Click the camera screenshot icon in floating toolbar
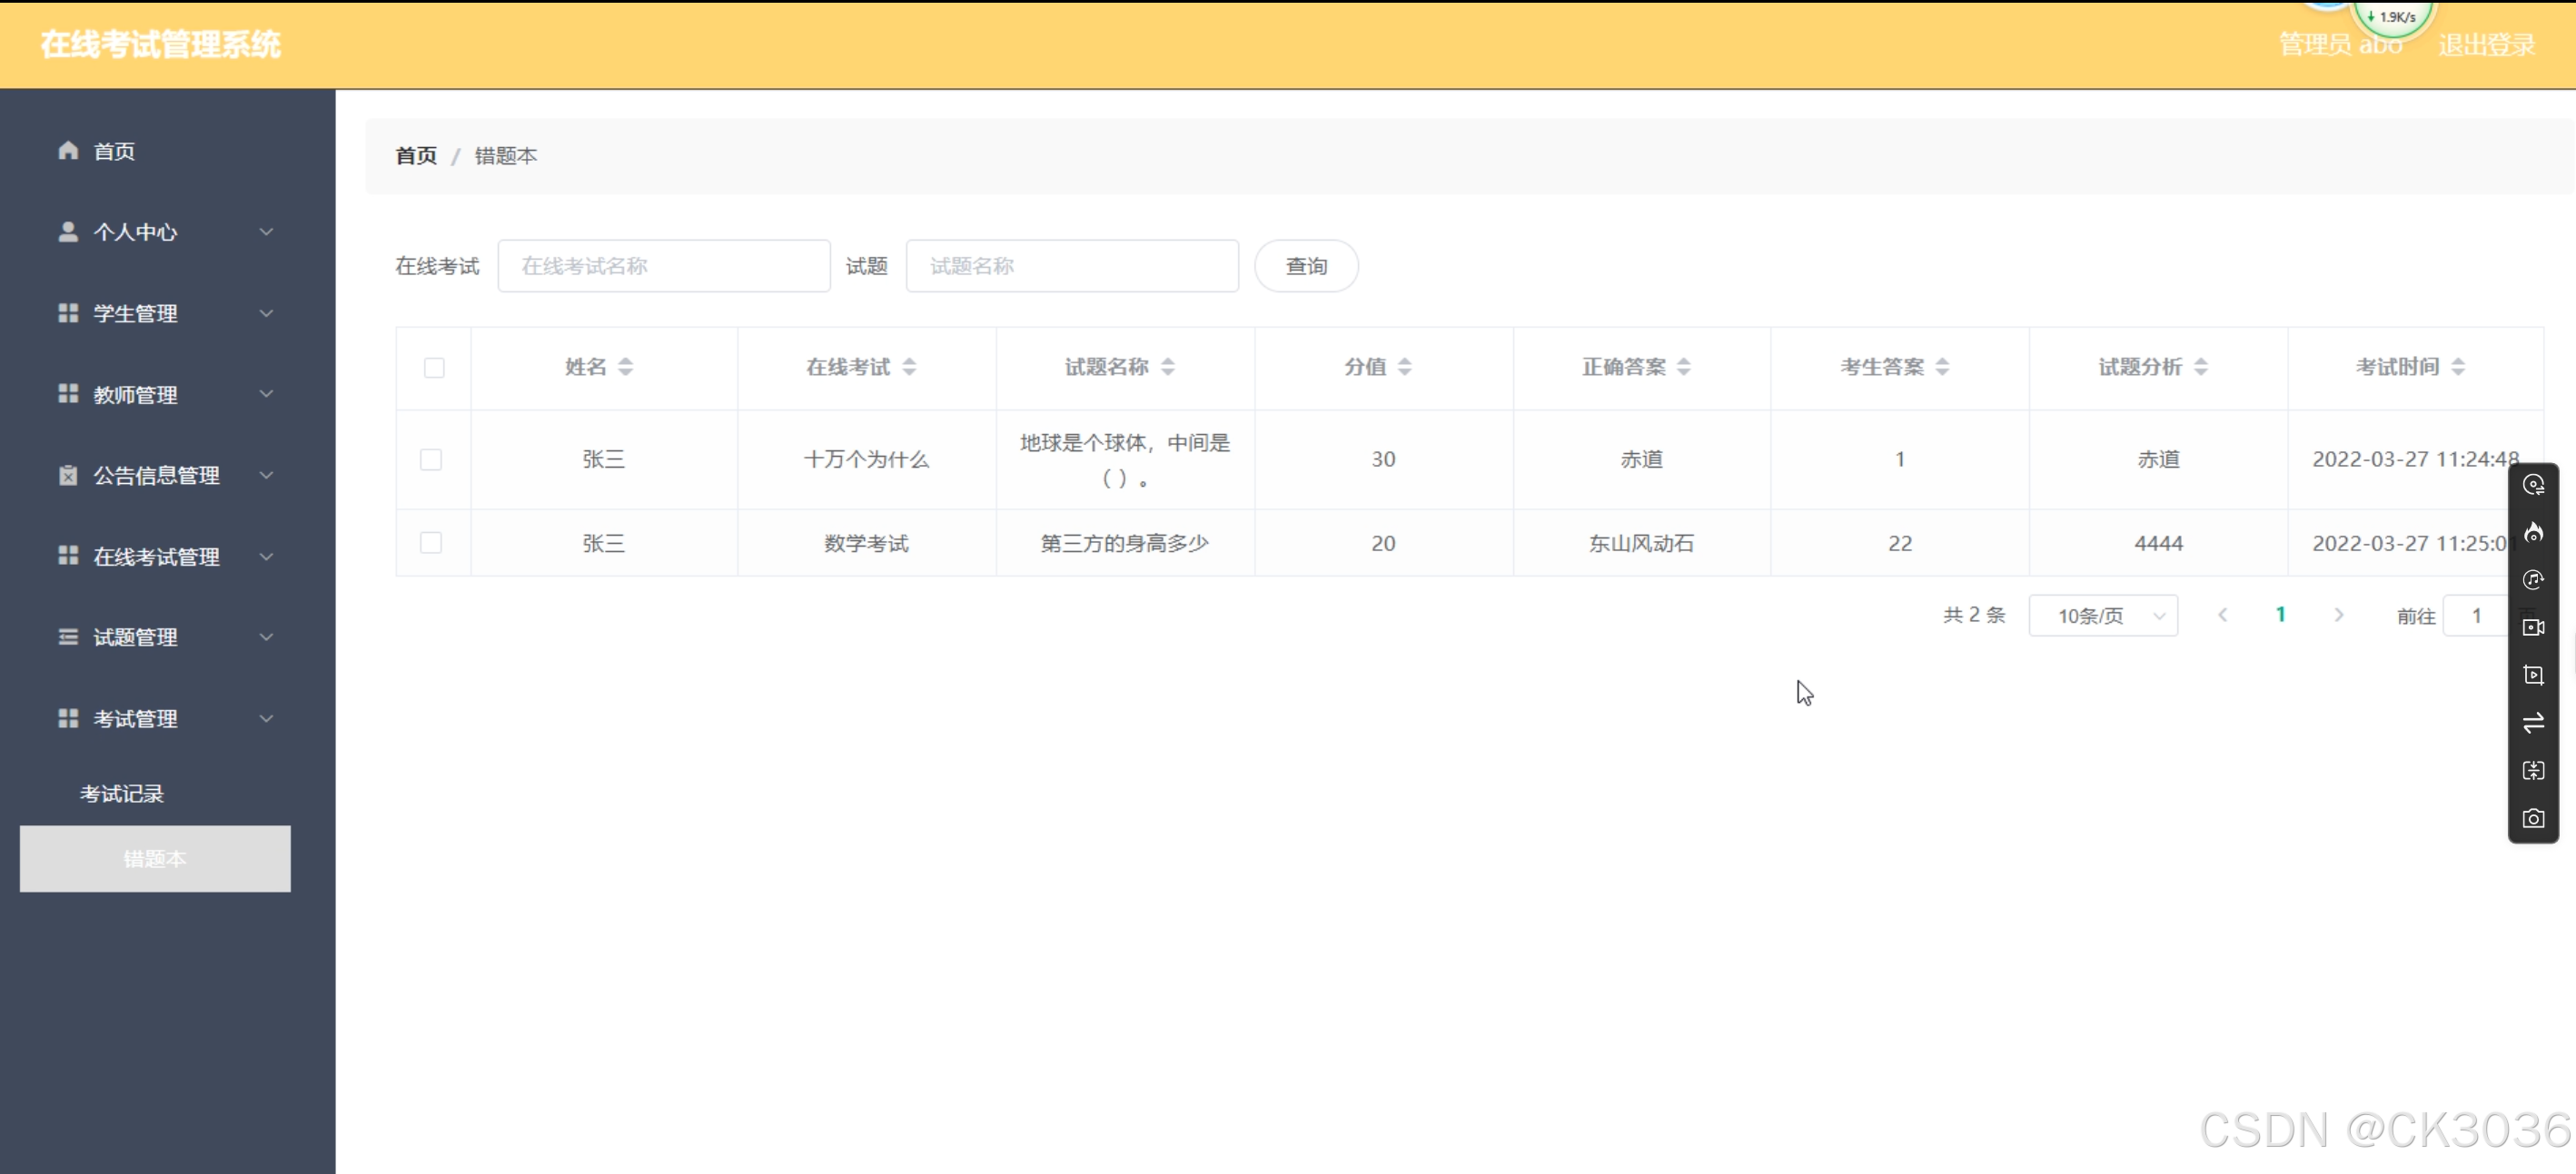 [2533, 818]
